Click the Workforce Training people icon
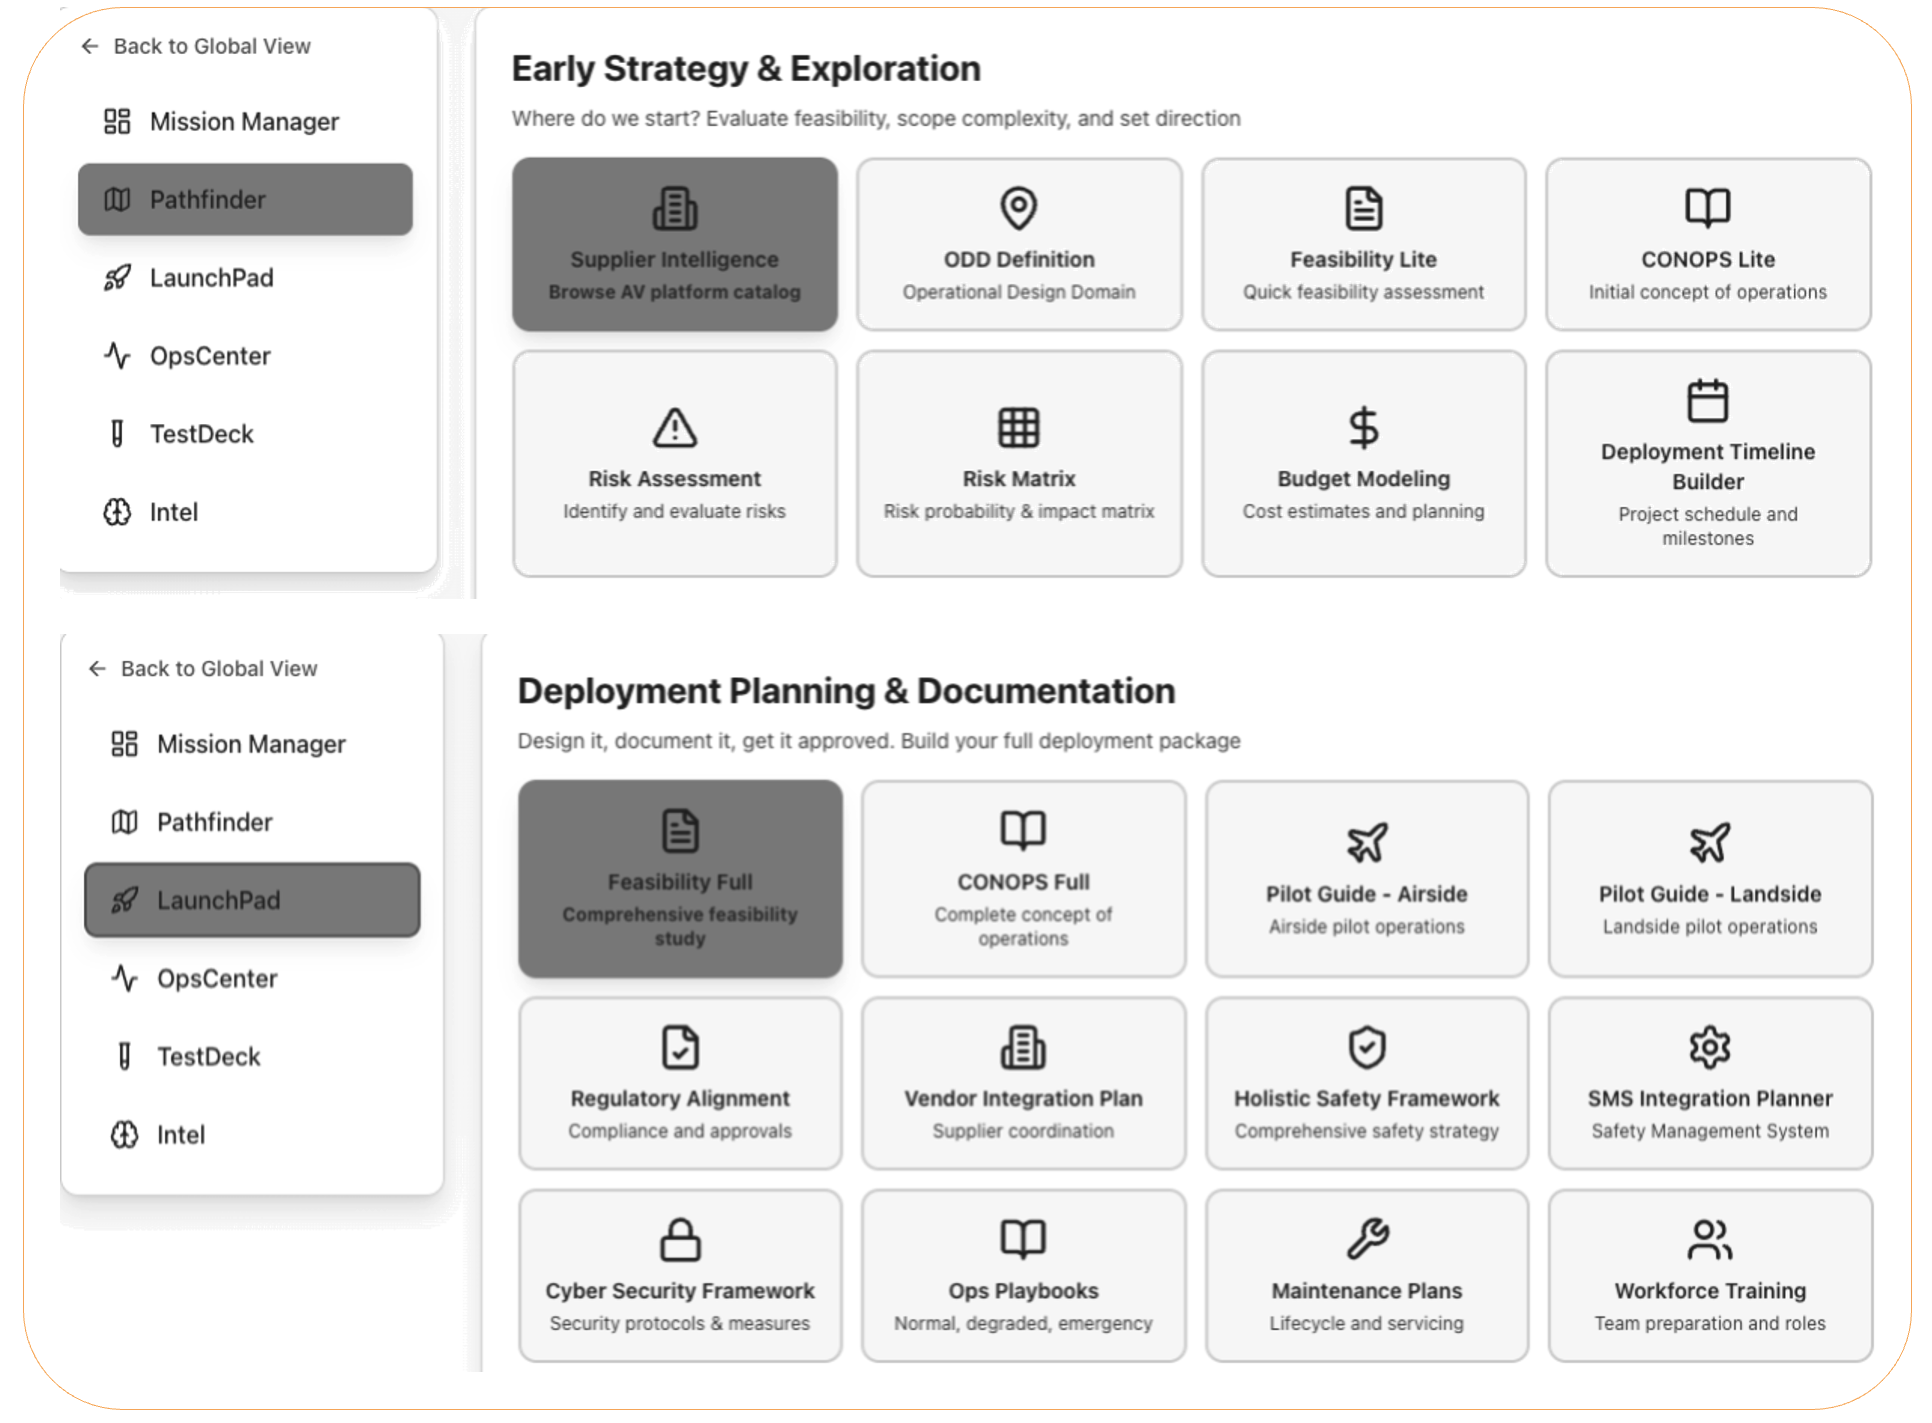Viewport: 1932px width, 1423px height. click(x=1709, y=1239)
